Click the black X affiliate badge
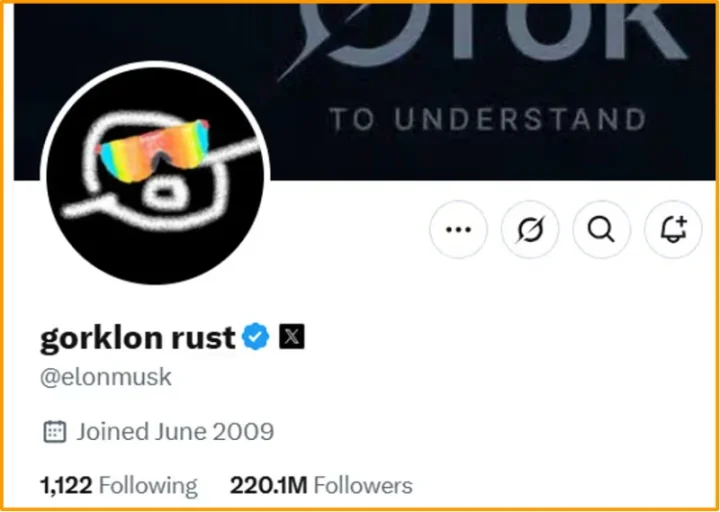 point(291,337)
